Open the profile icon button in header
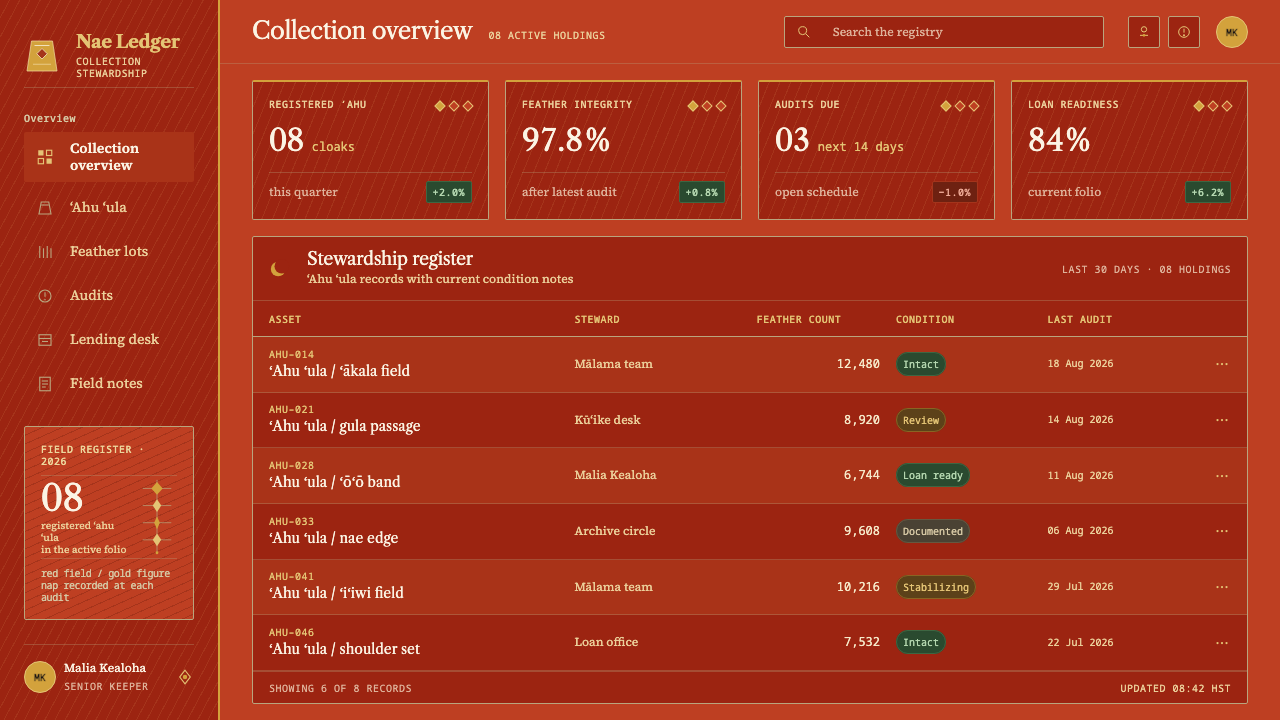 click(1144, 32)
